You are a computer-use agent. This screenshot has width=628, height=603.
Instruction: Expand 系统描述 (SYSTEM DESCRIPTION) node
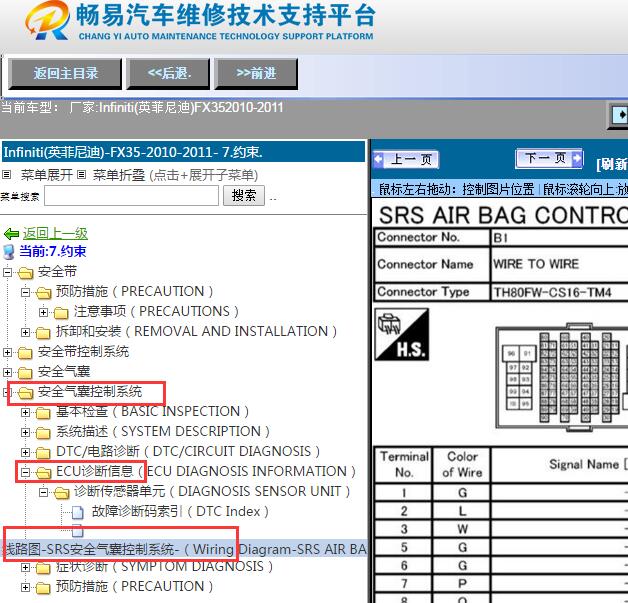(x=25, y=432)
